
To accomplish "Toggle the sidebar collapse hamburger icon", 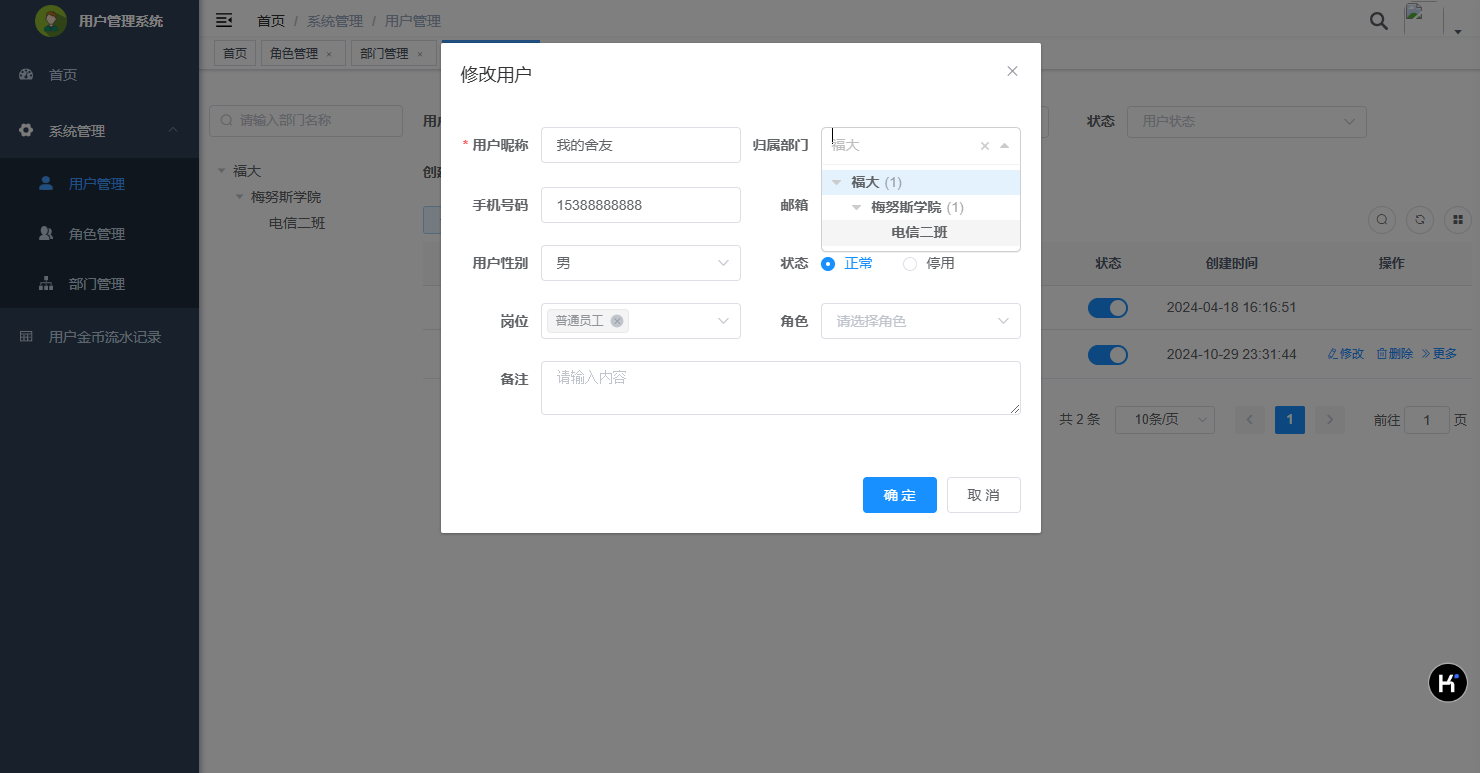I will (224, 20).
